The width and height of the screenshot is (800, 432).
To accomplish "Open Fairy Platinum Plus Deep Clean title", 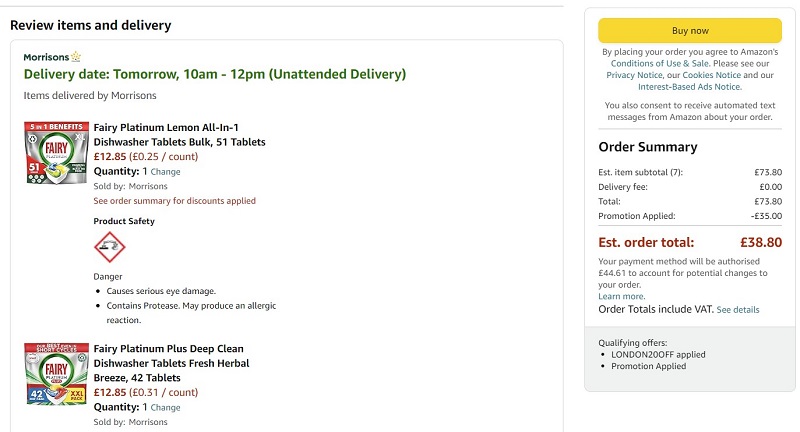I will point(171,363).
